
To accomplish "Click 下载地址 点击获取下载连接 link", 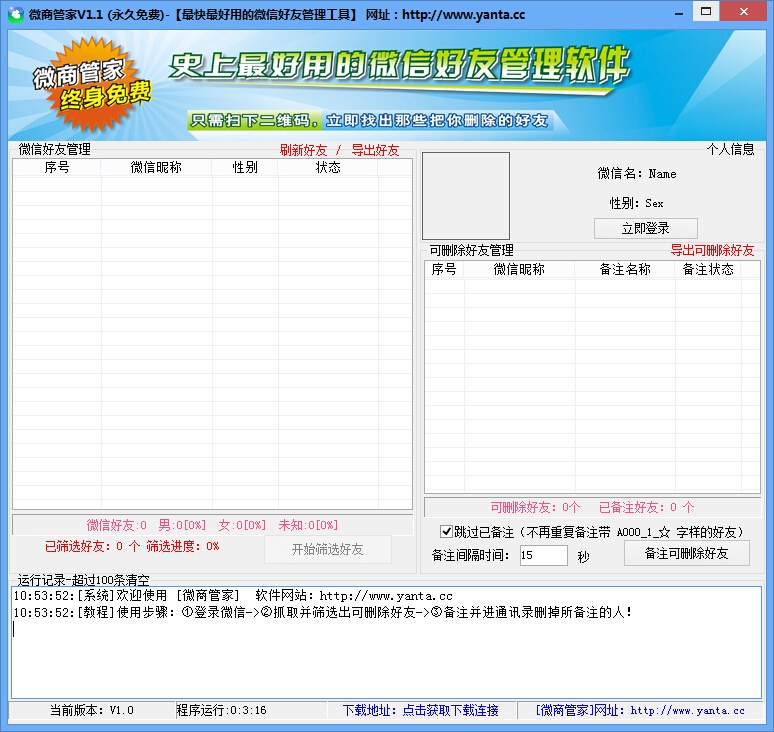I will (x=421, y=710).
